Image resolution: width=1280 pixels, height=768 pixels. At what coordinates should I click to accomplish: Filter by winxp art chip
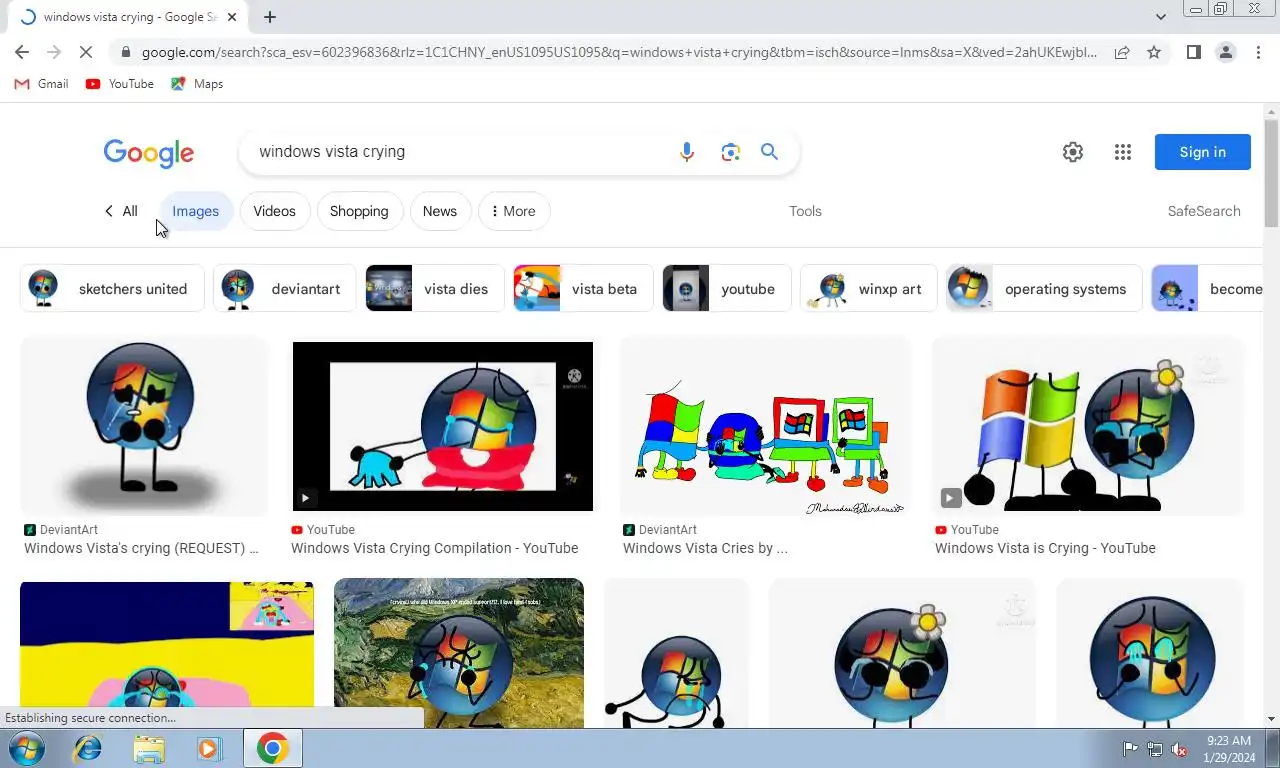click(869, 289)
